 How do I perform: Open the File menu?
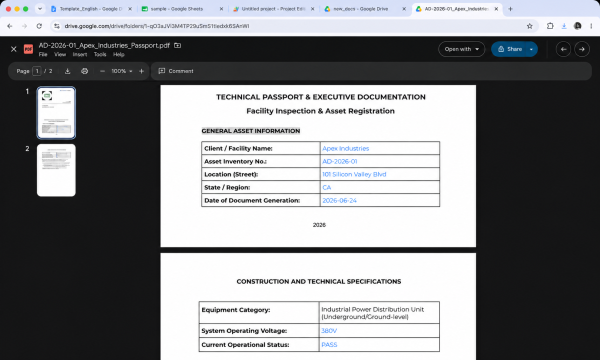[43, 54]
